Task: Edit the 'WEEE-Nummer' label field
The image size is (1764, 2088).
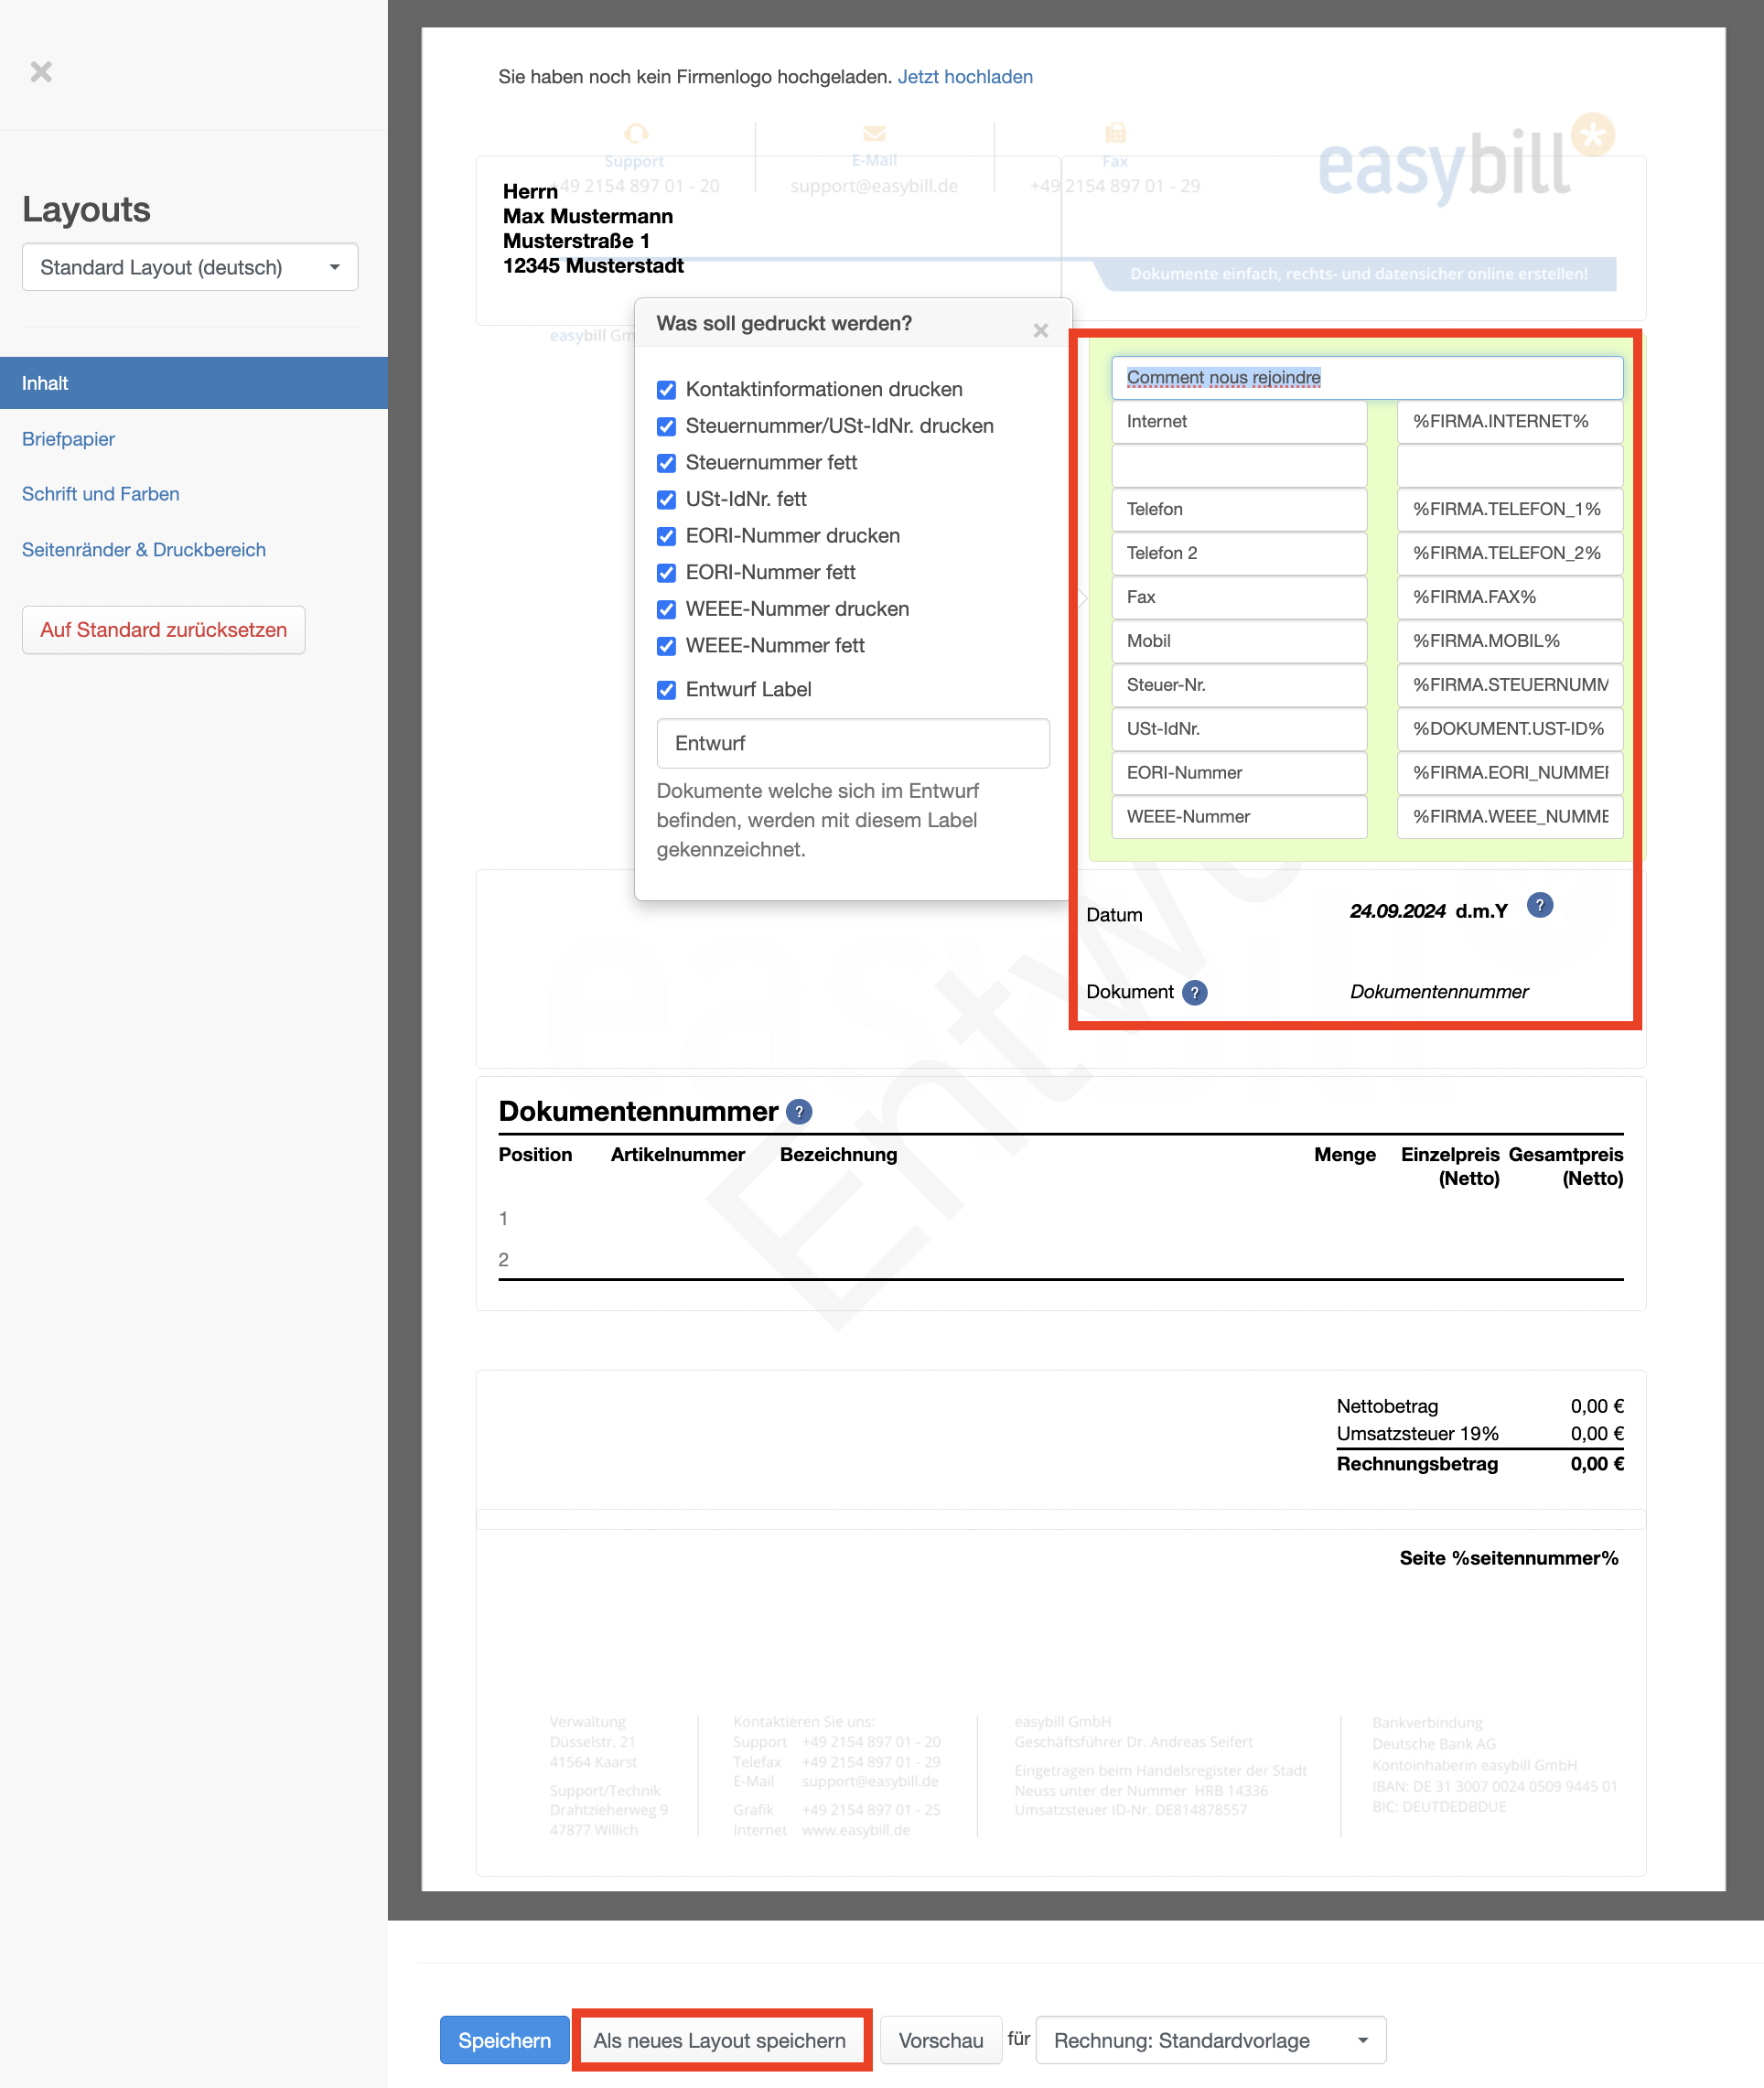Action: tap(1239, 818)
